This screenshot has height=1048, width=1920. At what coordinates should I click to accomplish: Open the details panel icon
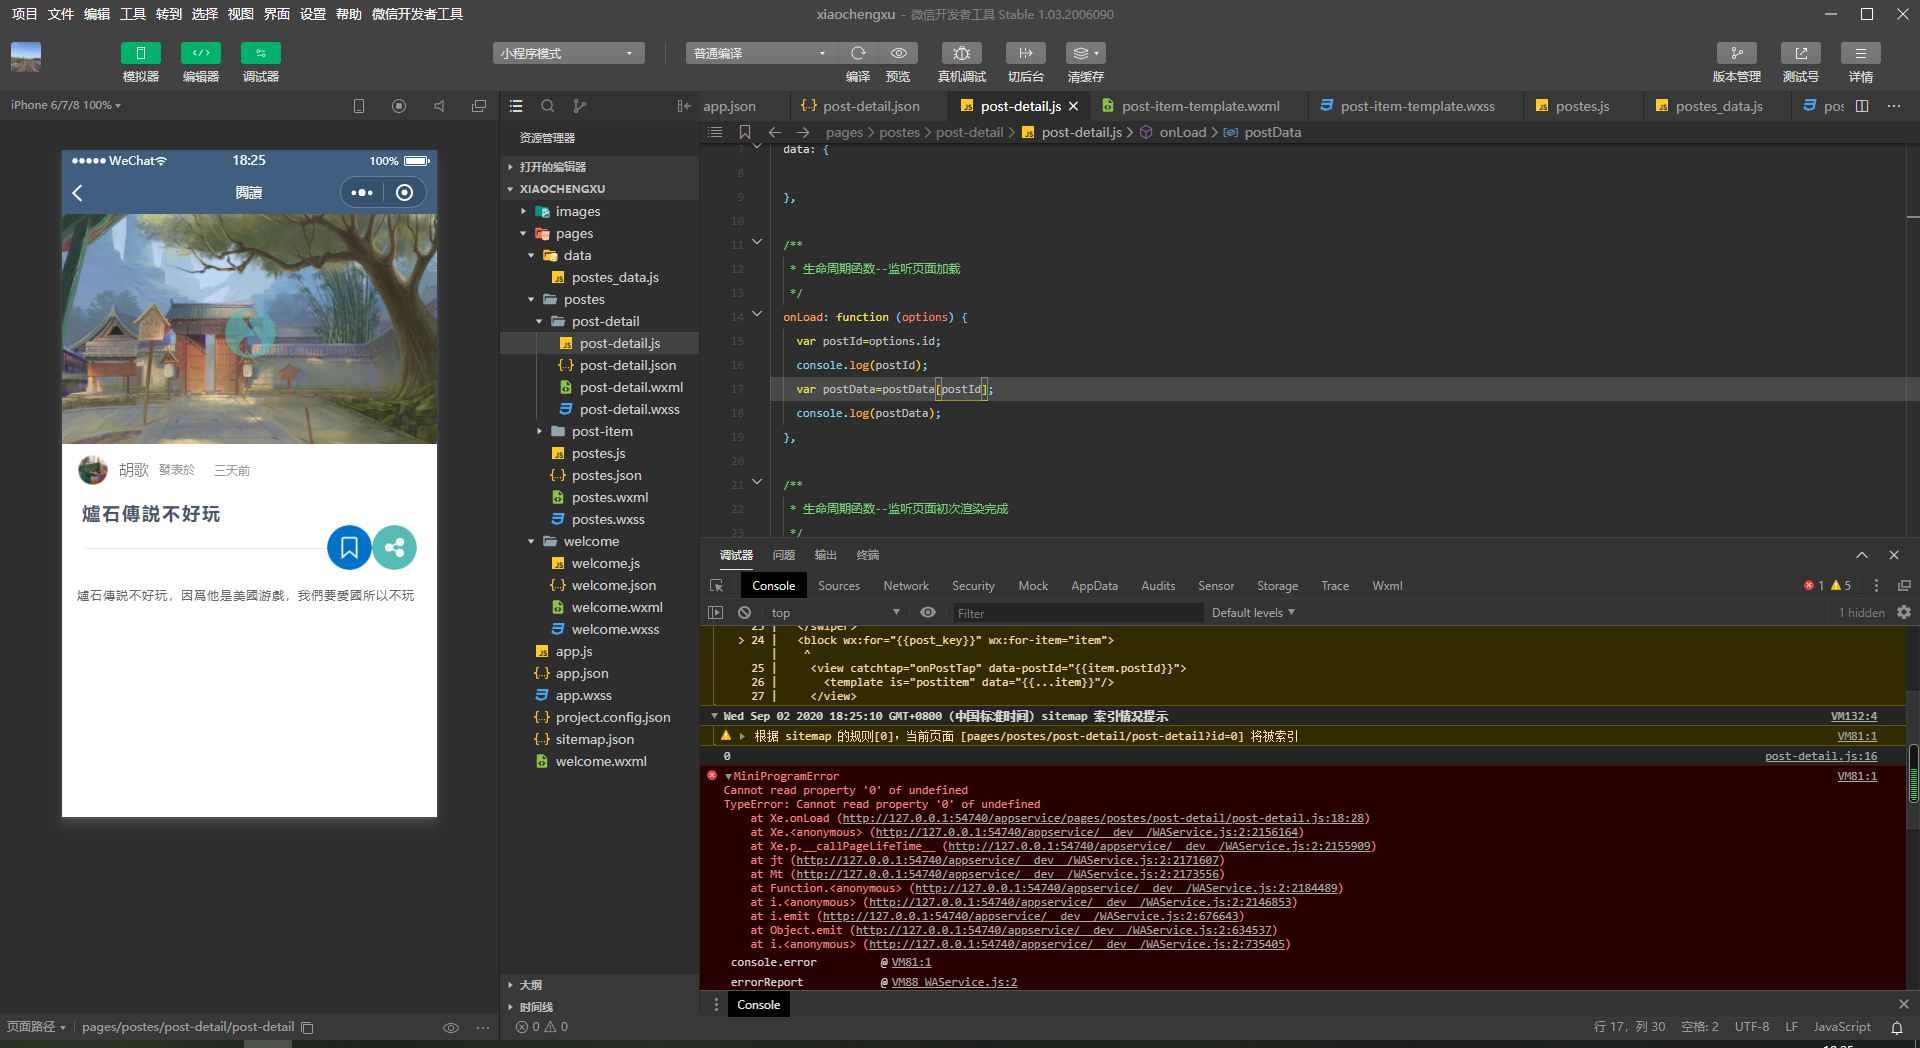pyautogui.click(x=1861, y=53)
